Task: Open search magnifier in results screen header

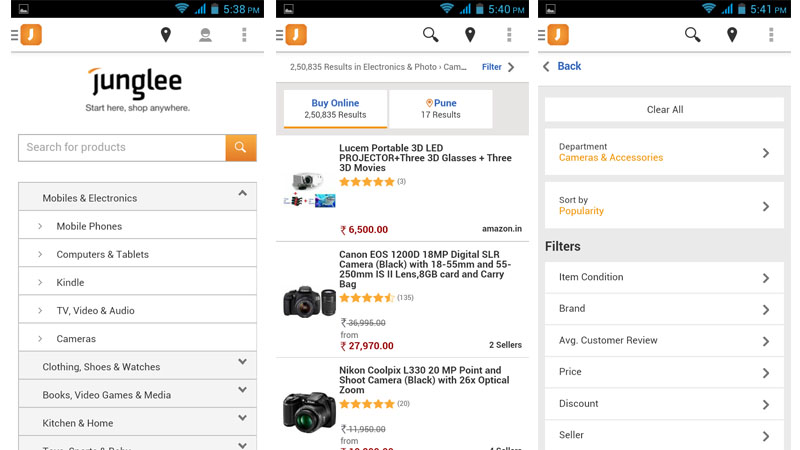Action: 431,35
